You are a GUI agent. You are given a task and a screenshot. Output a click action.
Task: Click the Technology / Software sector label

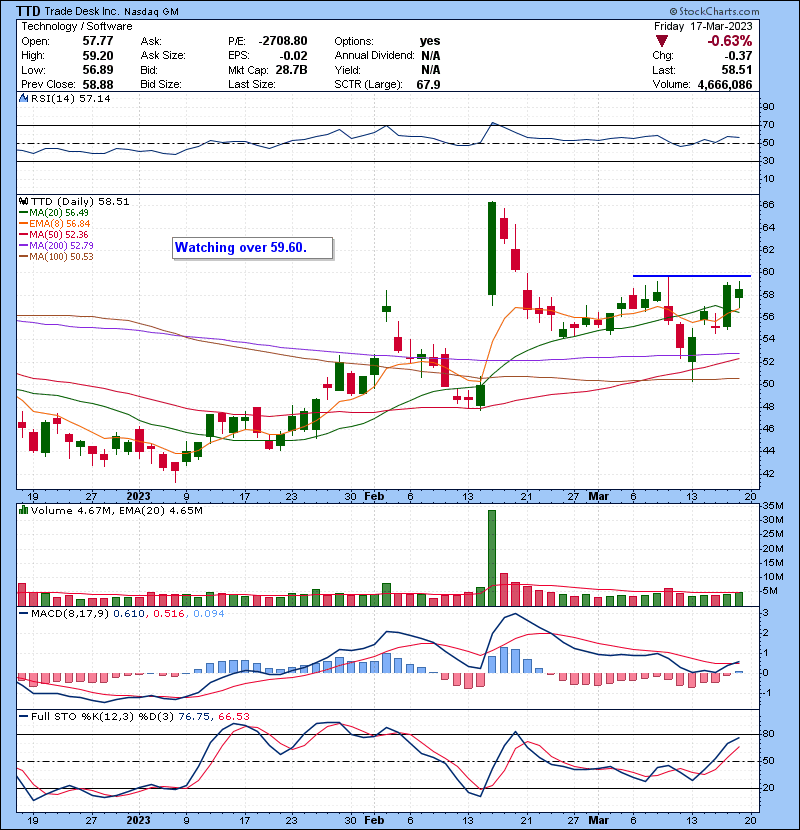point(77,26)
